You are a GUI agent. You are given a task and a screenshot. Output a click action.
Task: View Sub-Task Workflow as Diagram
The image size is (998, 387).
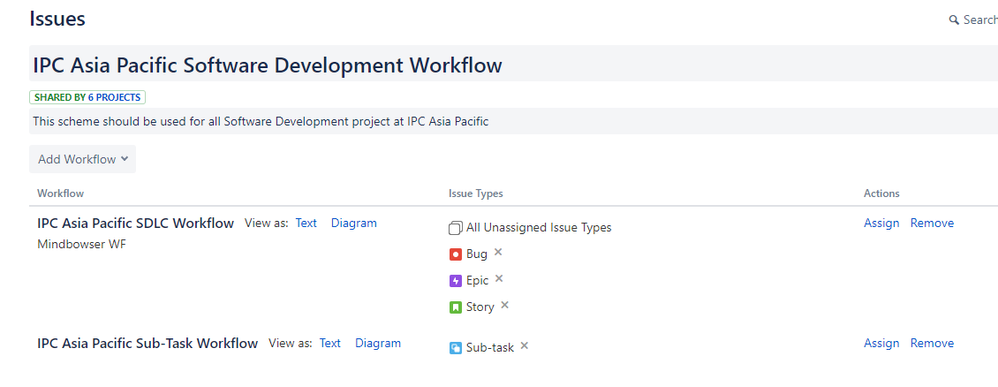click(x=378, y=343)
